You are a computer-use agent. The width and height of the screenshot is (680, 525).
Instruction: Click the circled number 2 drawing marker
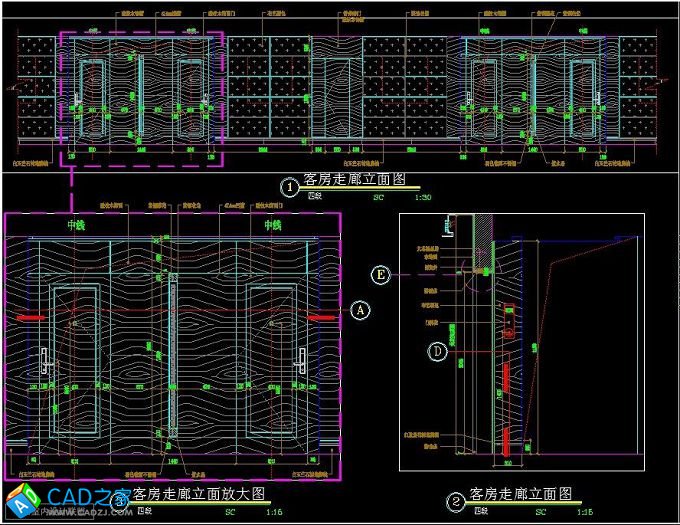pyautogui.click(x=457, y=501)
